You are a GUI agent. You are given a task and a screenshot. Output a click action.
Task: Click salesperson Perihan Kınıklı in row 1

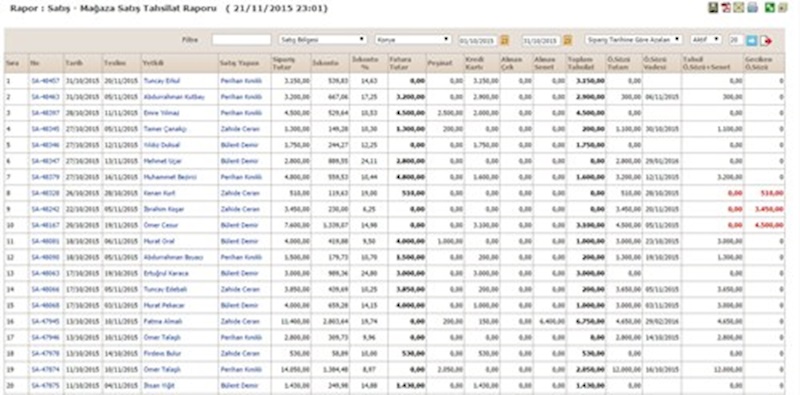pyautogui.click(x=241, y=81)
